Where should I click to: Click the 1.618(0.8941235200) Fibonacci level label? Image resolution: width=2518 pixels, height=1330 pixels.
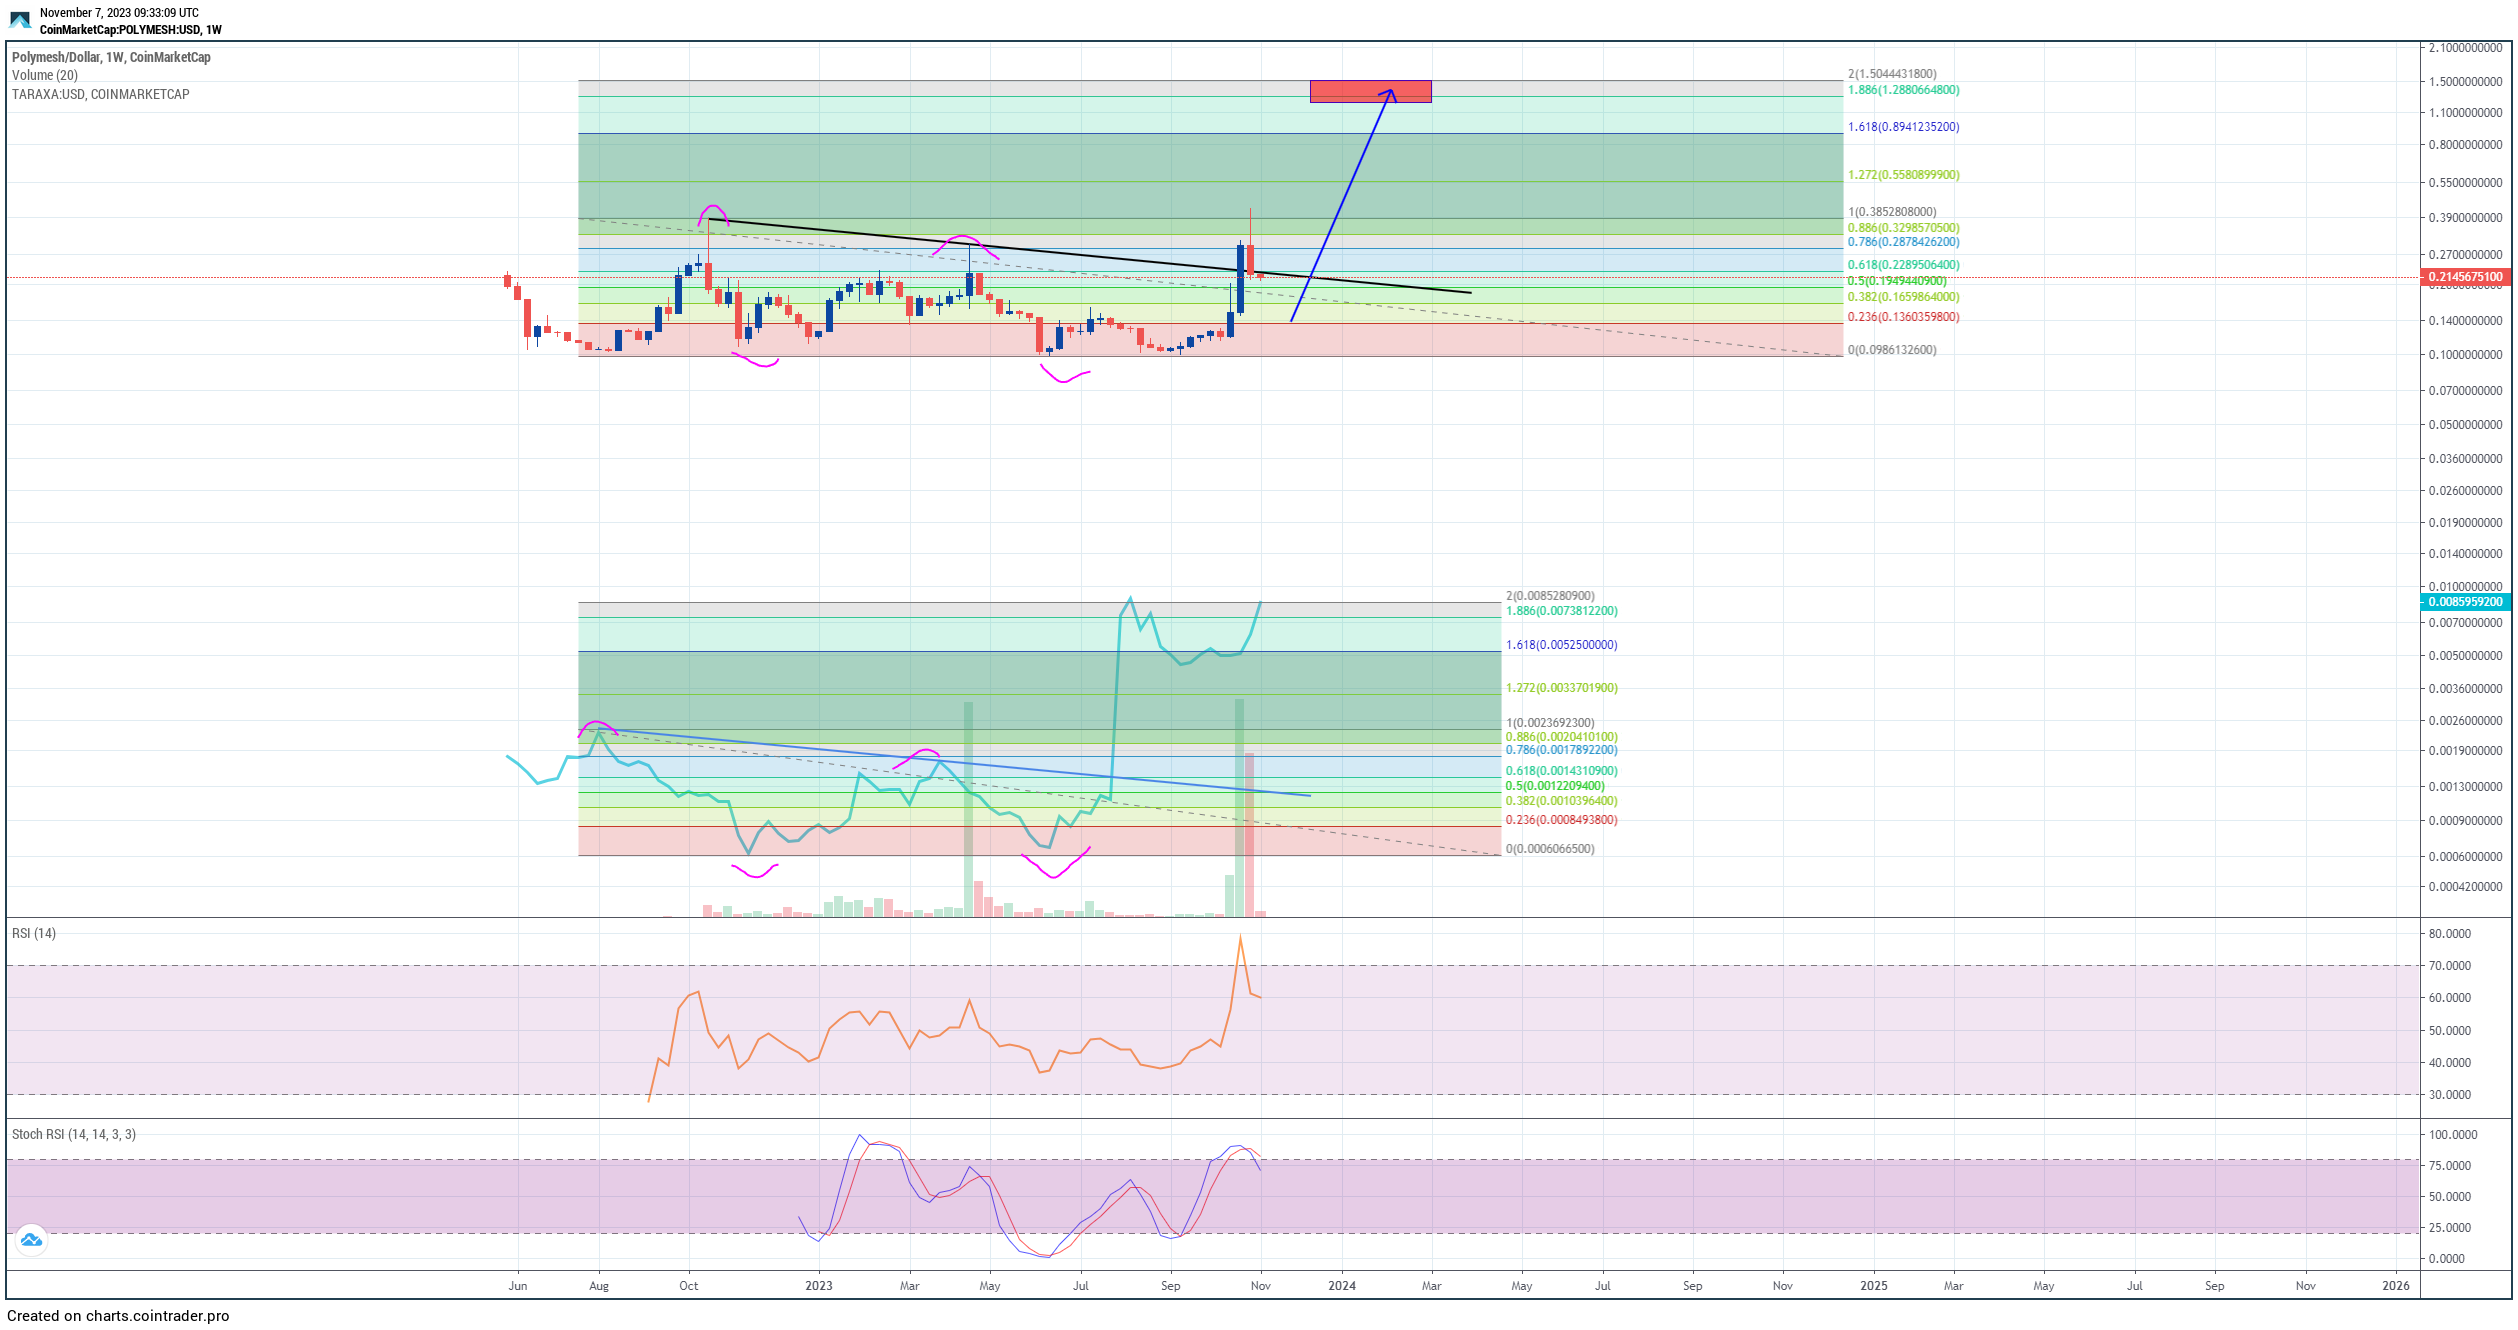1903,127
